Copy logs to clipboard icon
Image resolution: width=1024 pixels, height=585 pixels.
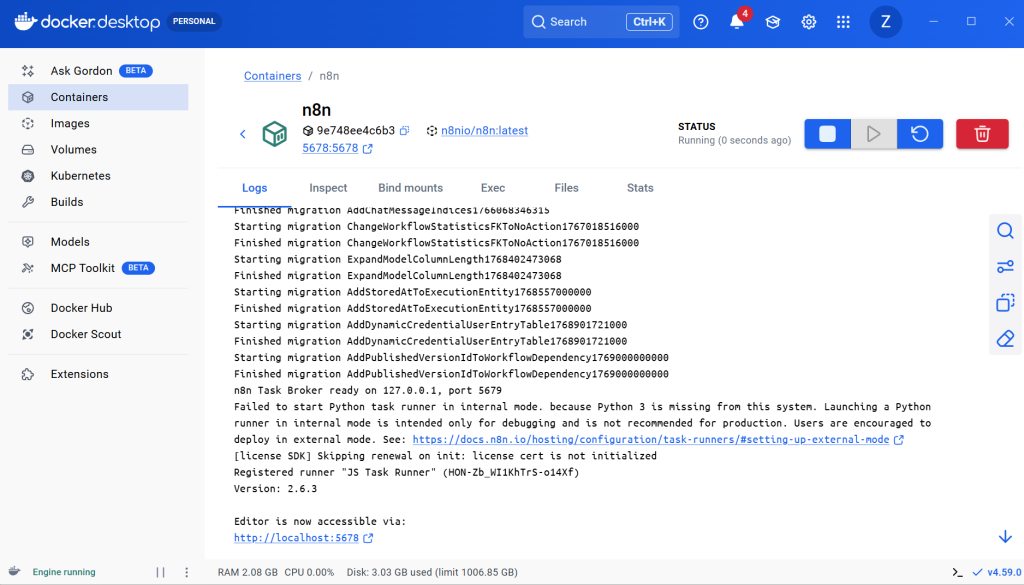(1005, 303)
